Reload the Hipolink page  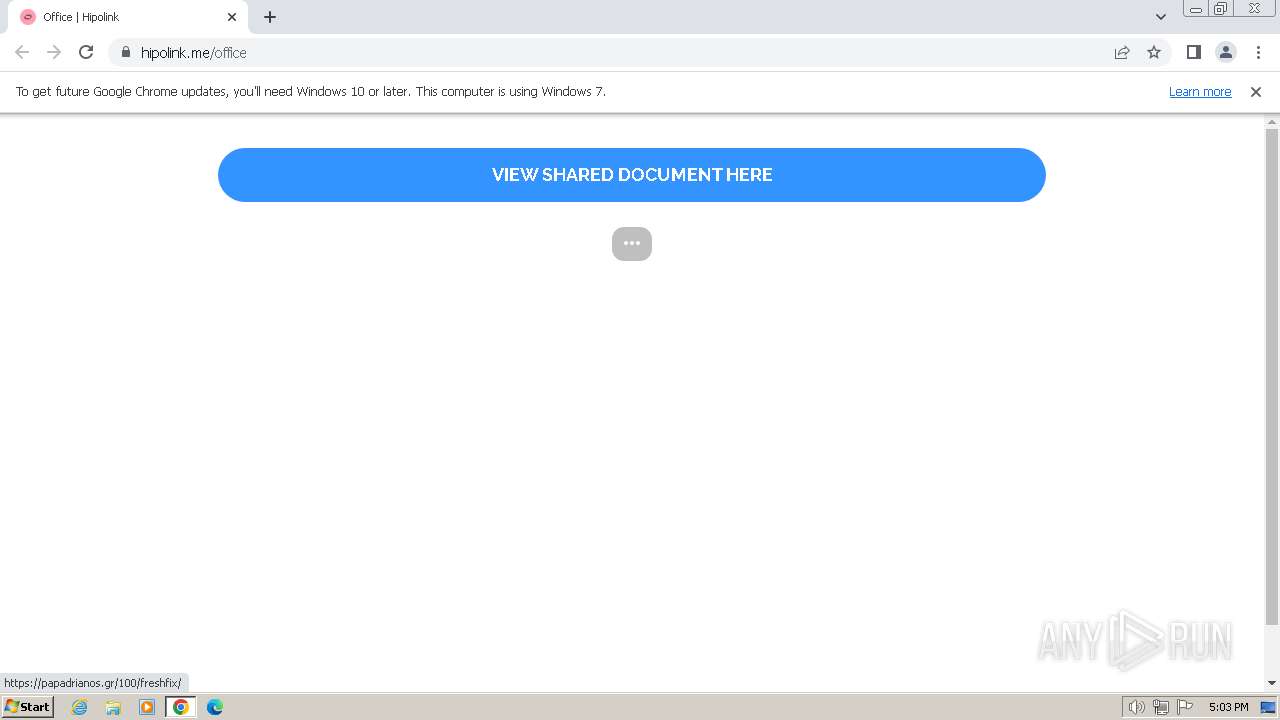pyautogui.click(x=86, y=52)
